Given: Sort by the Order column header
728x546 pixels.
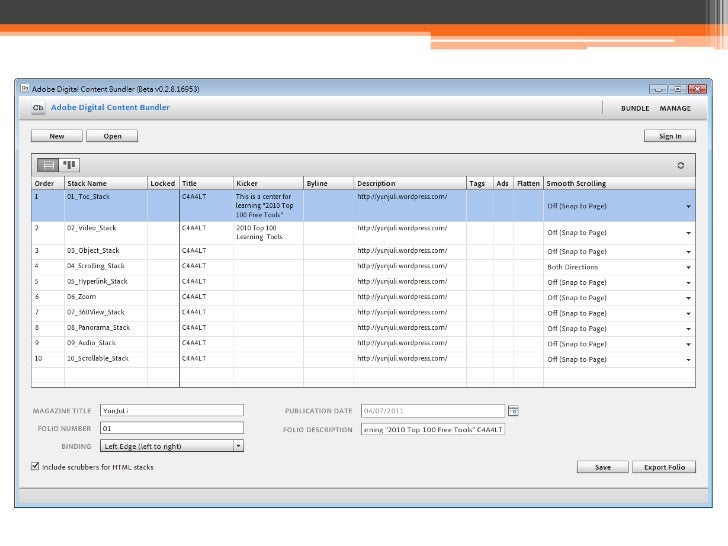Looking at the screenshot, I should pos(48,183).
